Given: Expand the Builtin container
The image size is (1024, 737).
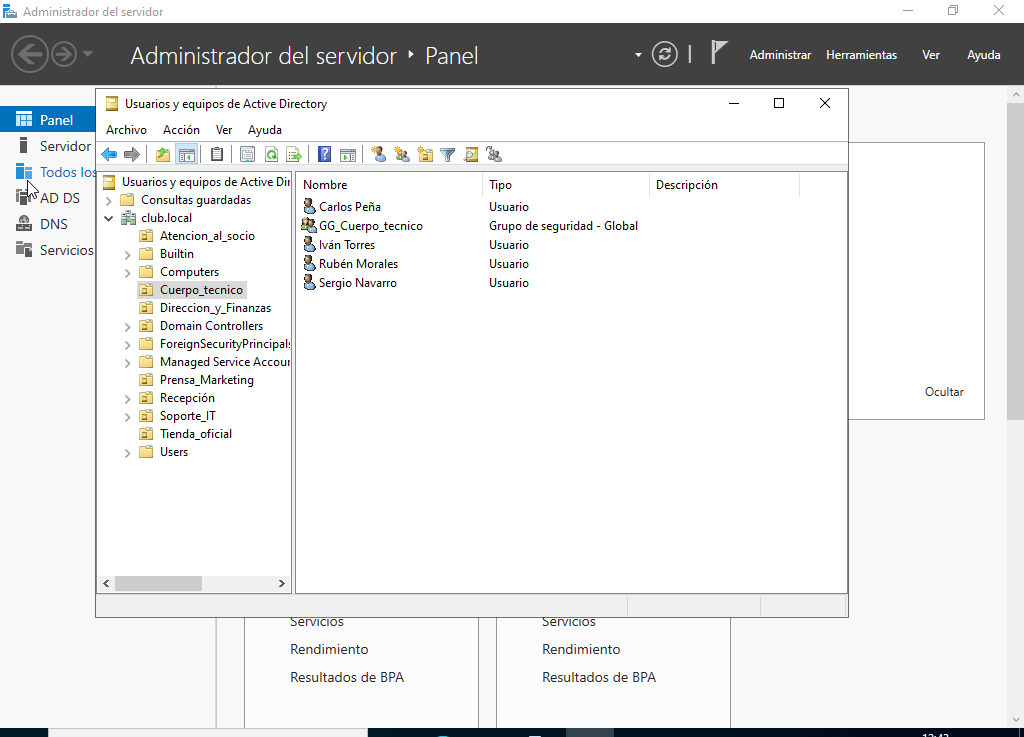Looking at the screenshot, I should (126, 253).
